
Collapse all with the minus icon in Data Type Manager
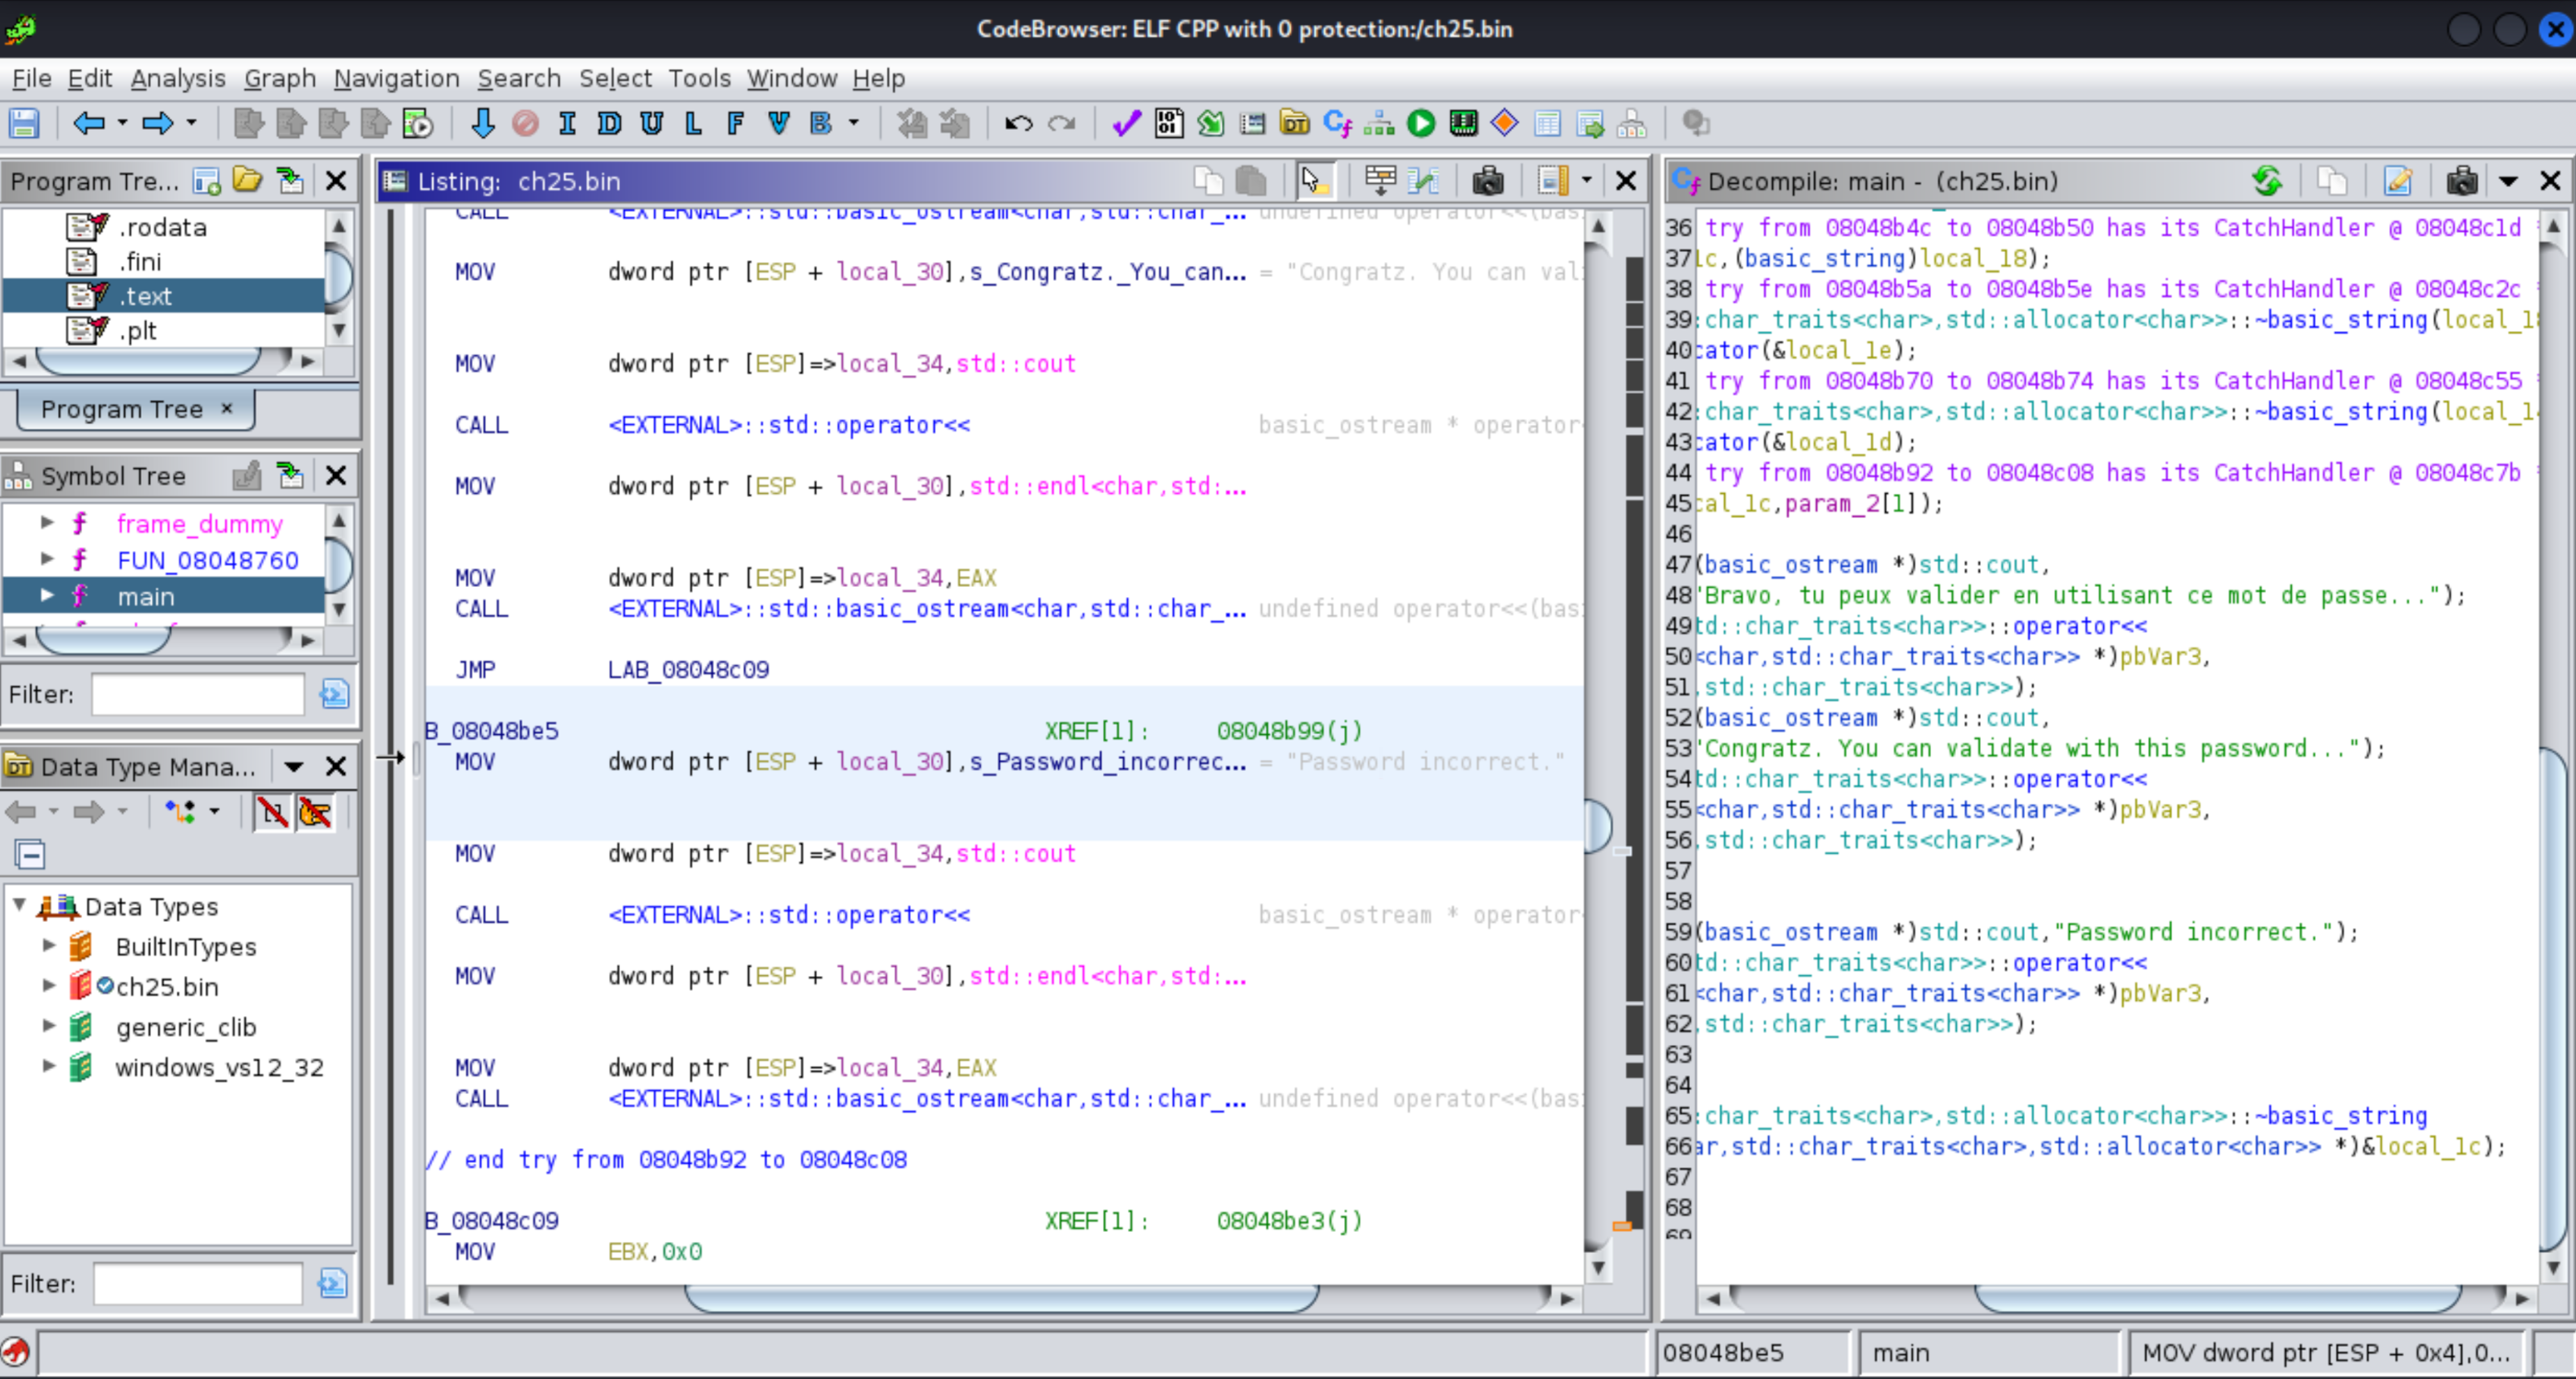point(30,855)
